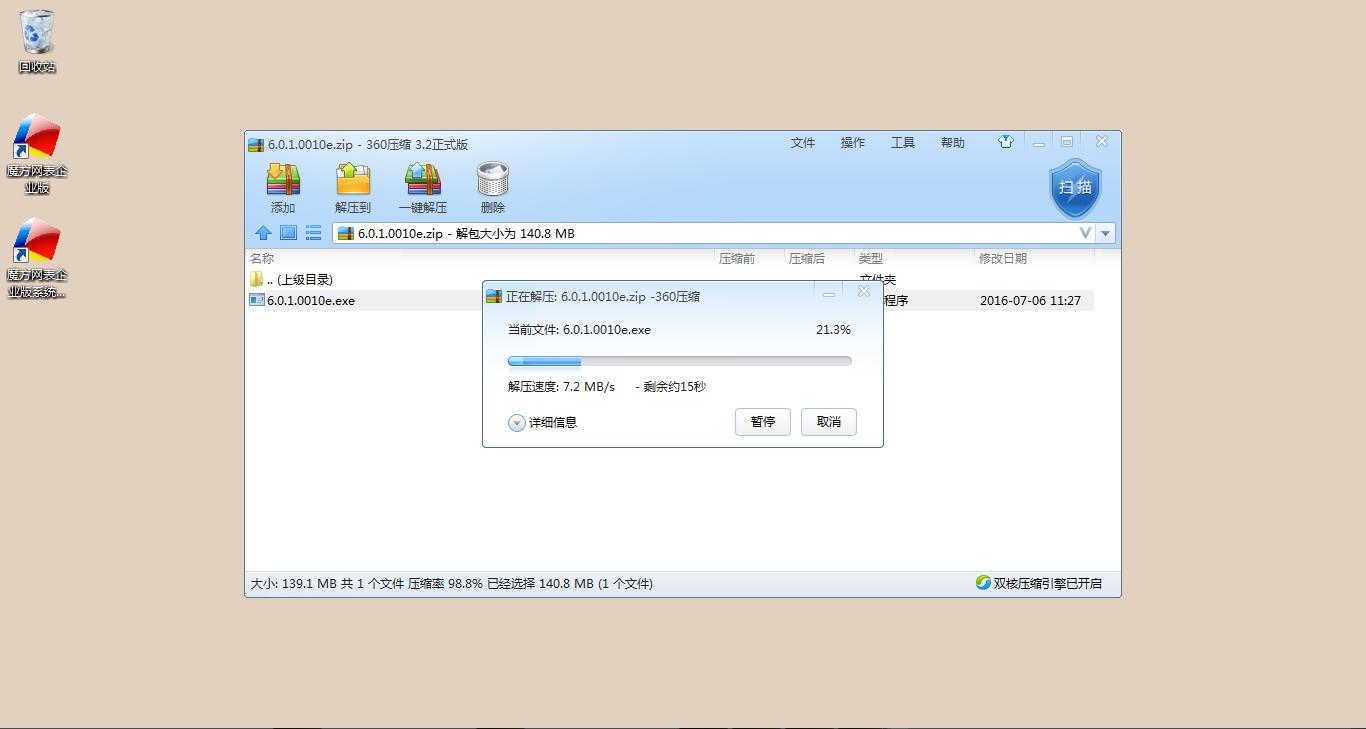The height and width of the screenshot is (729, 1366).
Task: Select the 魔方网表企业版 desktop shortcut
Action: click(x=37, y=154)
